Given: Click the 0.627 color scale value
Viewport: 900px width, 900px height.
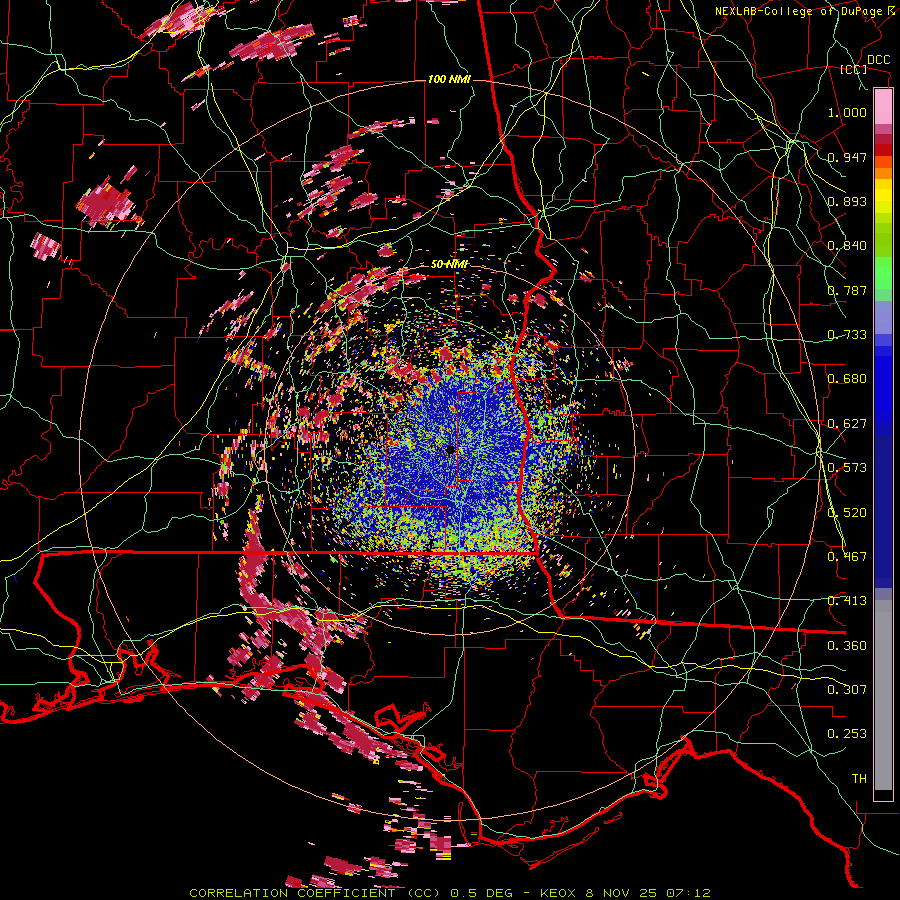Looking at the screenshot, I should click(x=847, y=424).
